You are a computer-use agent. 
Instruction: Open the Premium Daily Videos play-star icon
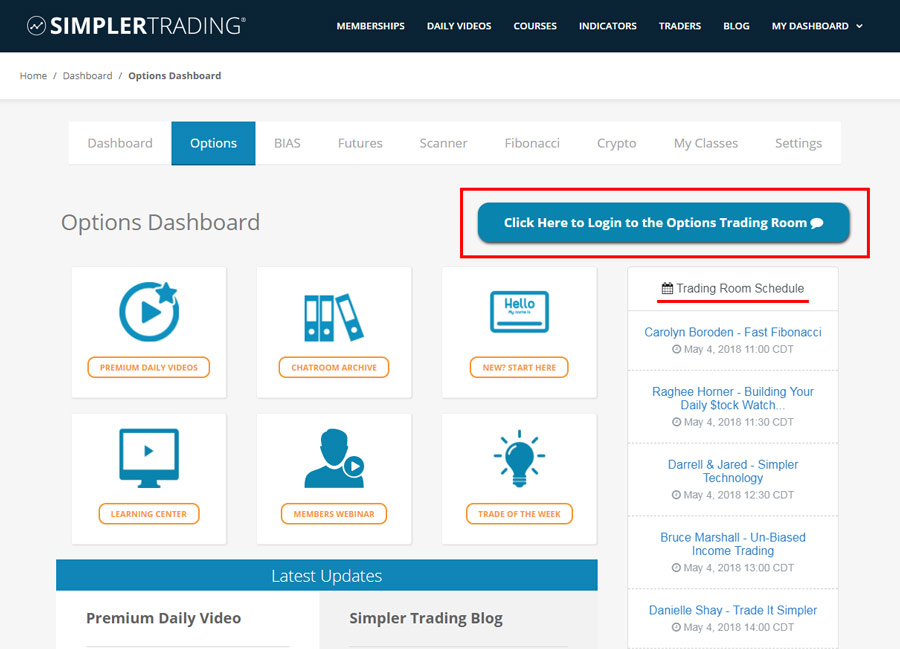[149, 312]
